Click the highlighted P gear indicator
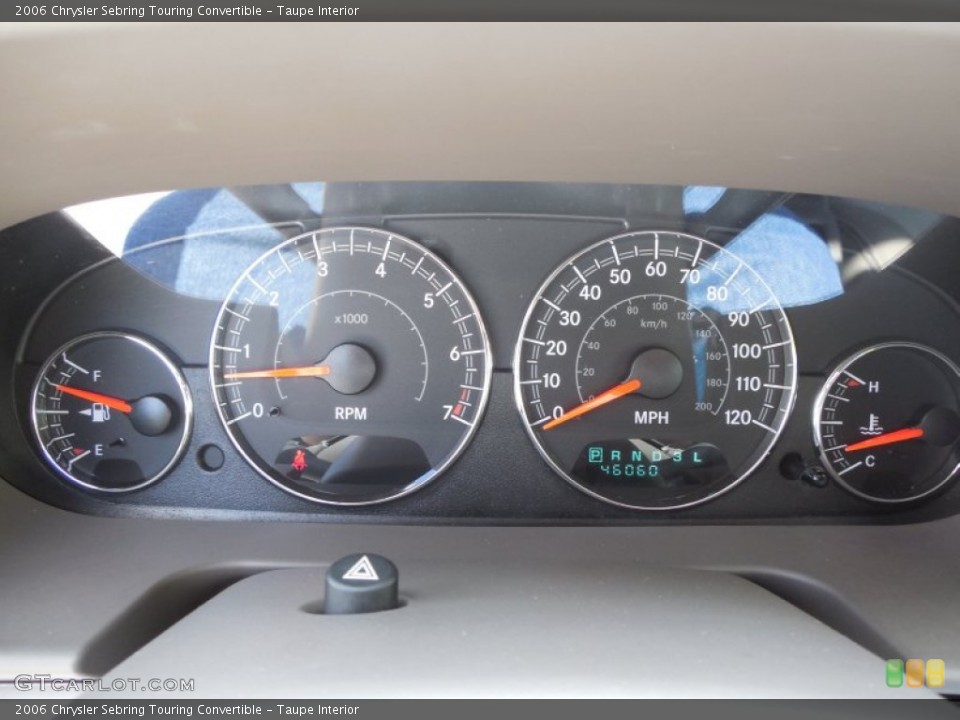Screen dimensions: 960x720 [x=595, y=455]
